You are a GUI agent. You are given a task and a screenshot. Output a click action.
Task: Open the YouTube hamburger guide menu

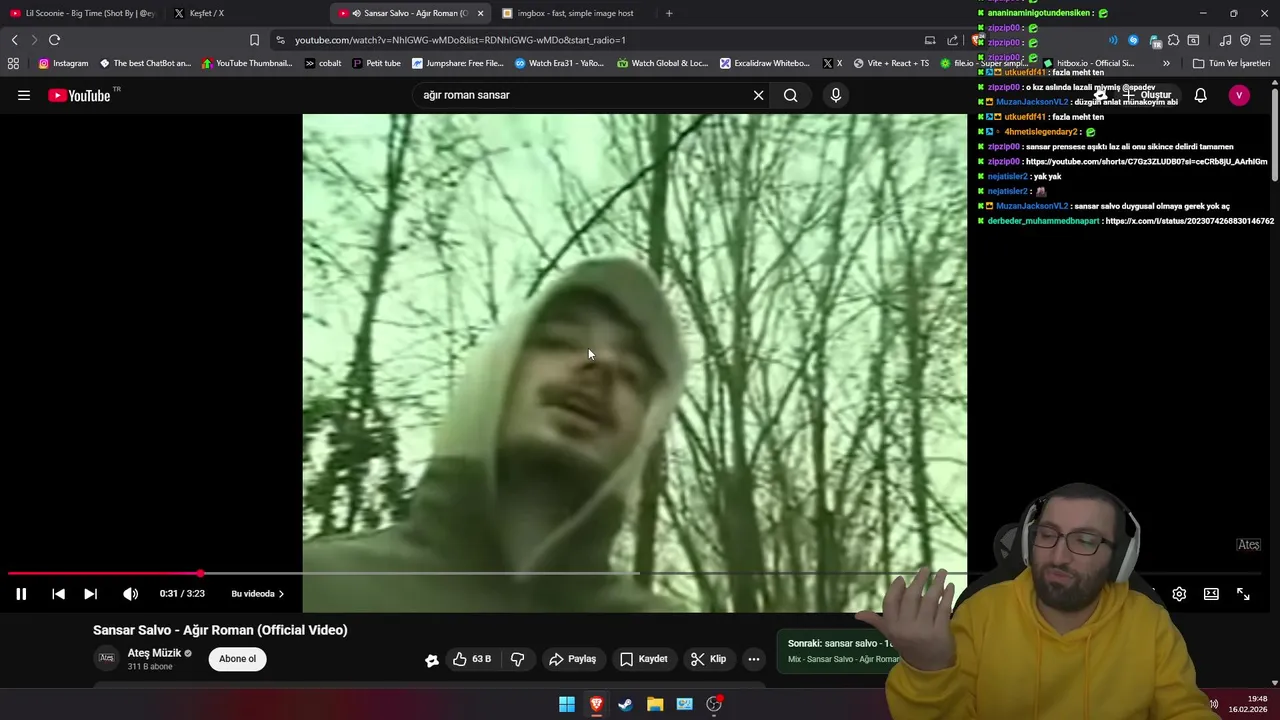pos(24,95)
